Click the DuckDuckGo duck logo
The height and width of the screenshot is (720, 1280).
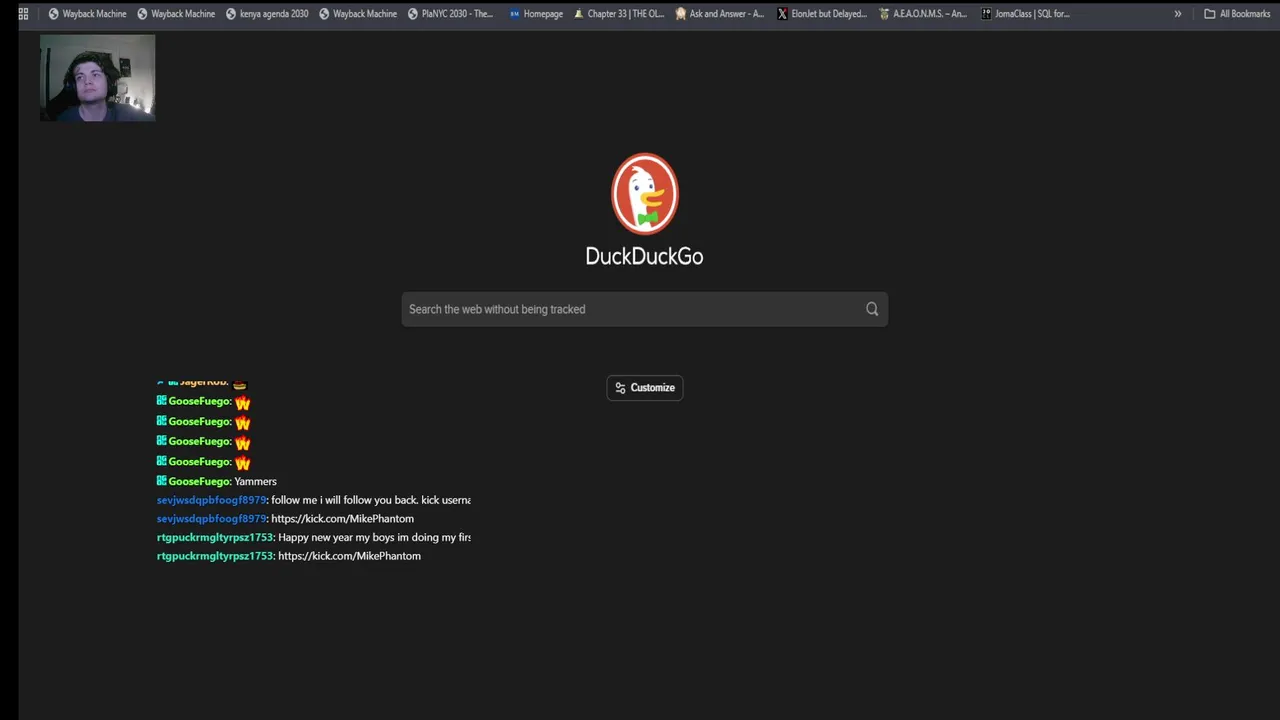click(645, 193)
